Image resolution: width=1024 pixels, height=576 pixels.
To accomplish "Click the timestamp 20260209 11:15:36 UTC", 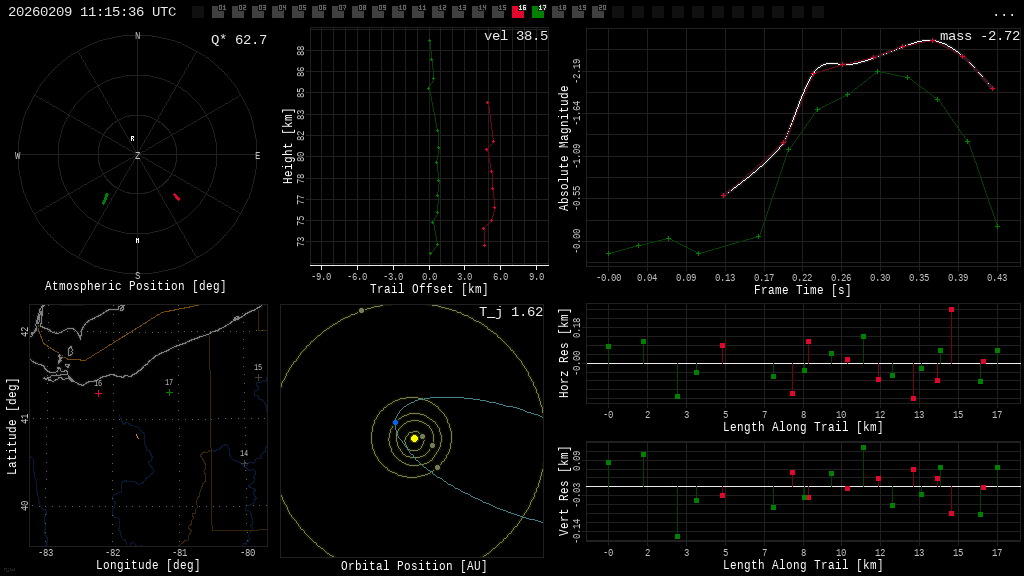I will tap(92, 12).
